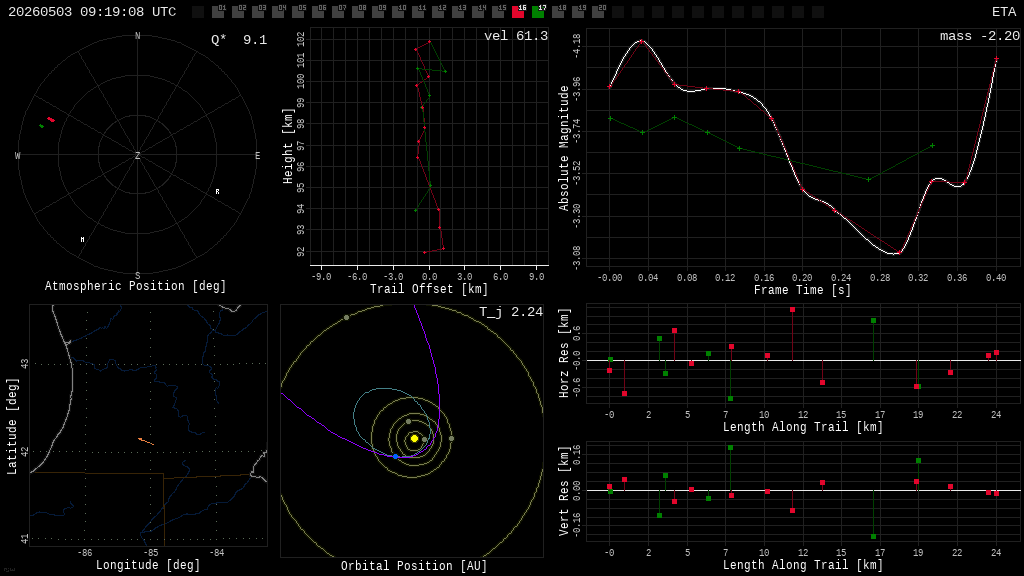This screenshot has height=576, width=1024.
Task: Click the mass -2.20 readout
Action: tap(980, 36)
